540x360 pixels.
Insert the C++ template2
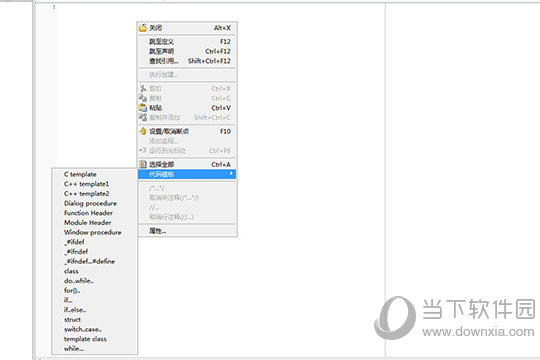click(x=95, y=194)
